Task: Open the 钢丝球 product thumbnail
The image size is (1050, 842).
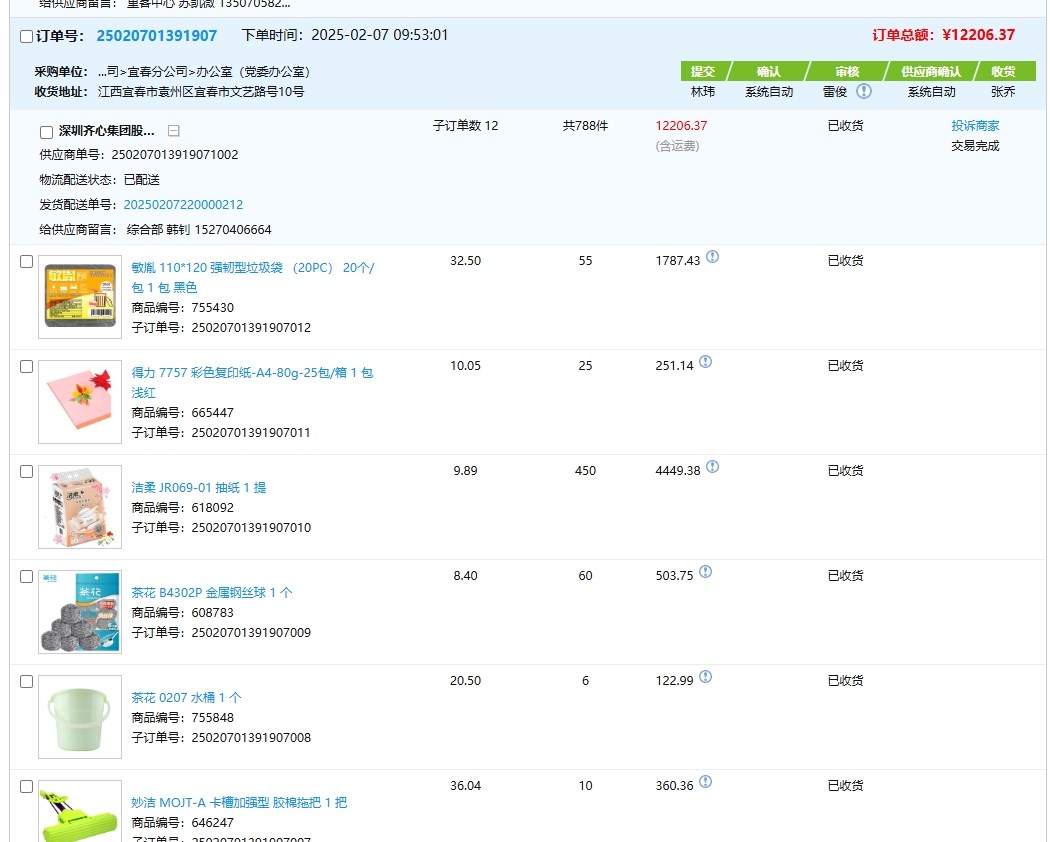Action: [x=80, y=612]
